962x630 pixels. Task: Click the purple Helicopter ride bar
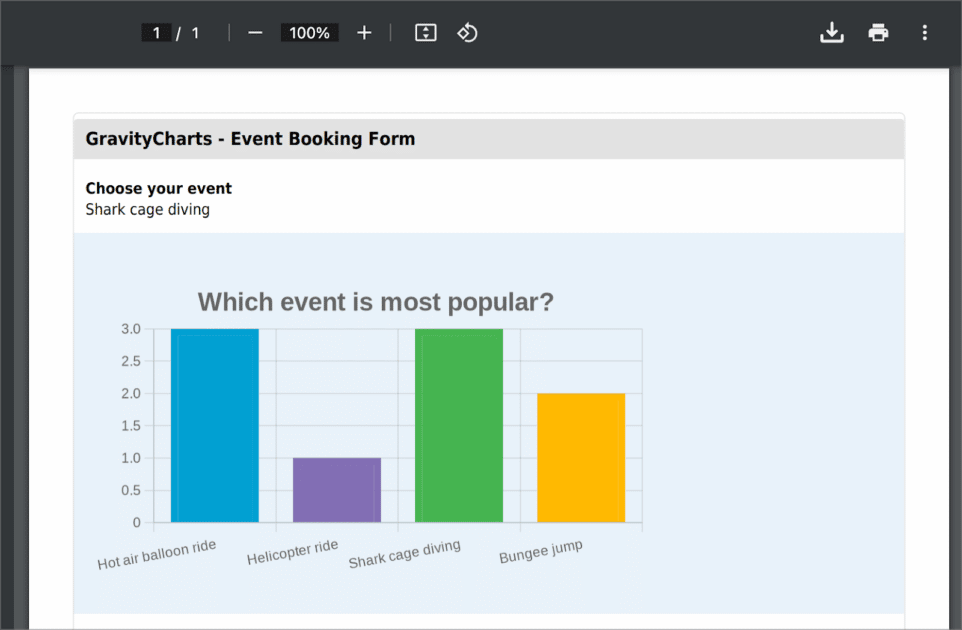336,489
